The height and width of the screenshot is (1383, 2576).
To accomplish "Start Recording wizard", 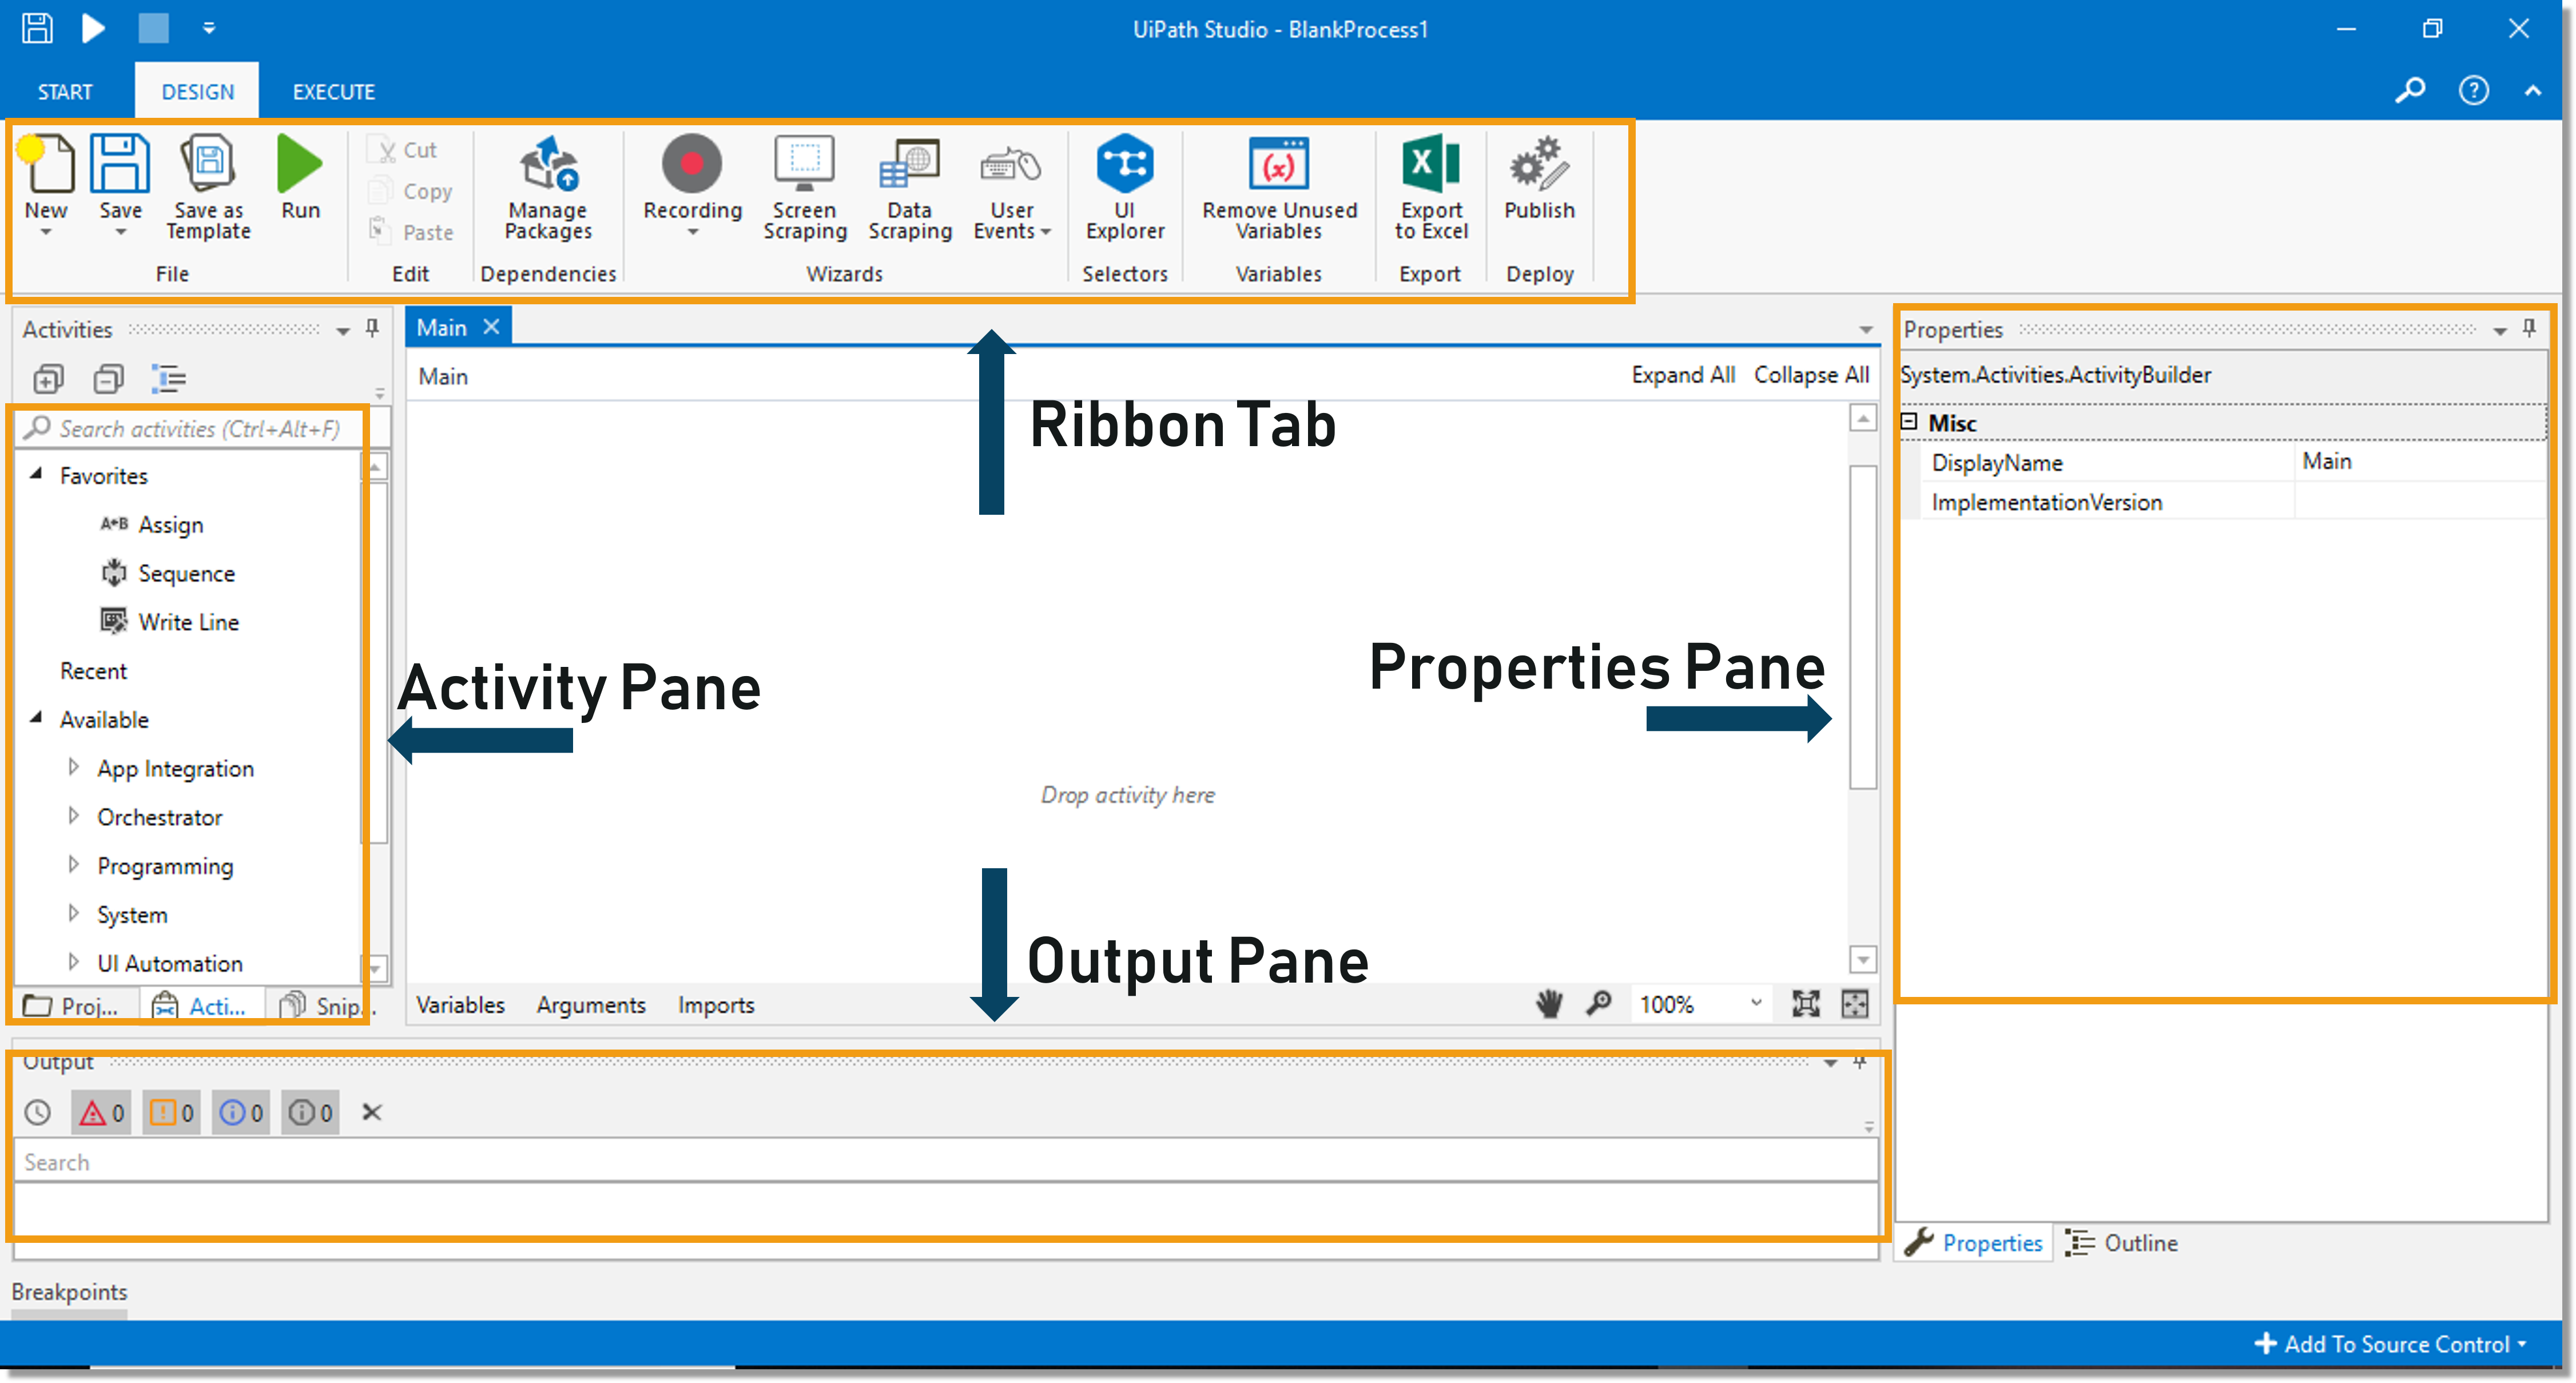I will point(692,163).
